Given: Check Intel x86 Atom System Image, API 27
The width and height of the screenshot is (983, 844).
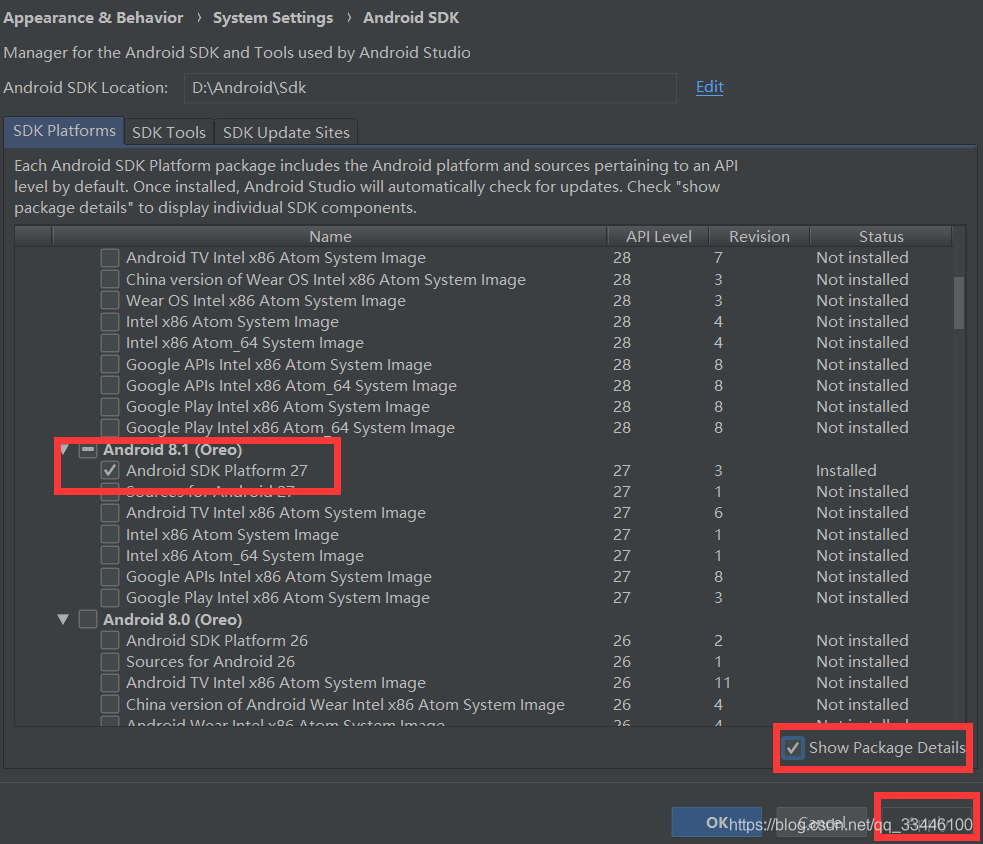Looking at the screenshot, I should tap(110, 534).
